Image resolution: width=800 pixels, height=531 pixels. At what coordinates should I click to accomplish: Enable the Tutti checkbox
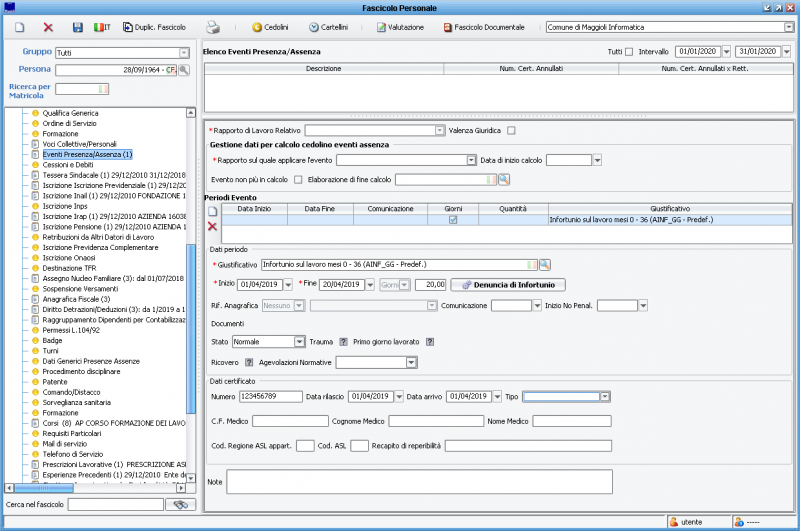629,51
